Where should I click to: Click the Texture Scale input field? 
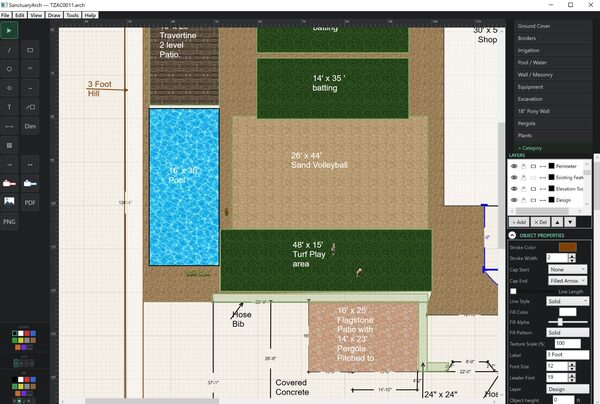567,344
